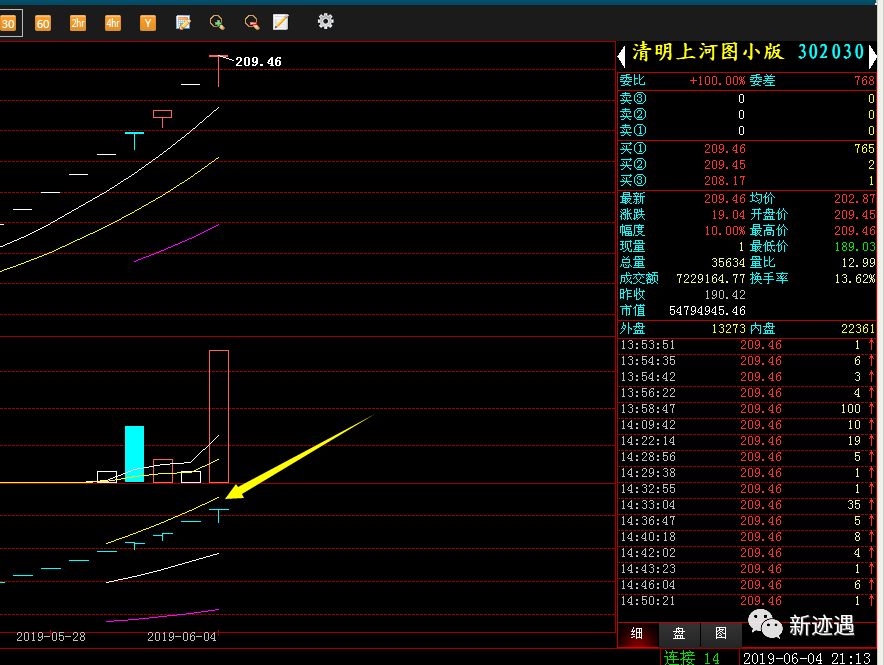
Task: Click the 最低价 value 189.03
Action: click(x=855, y=246)
